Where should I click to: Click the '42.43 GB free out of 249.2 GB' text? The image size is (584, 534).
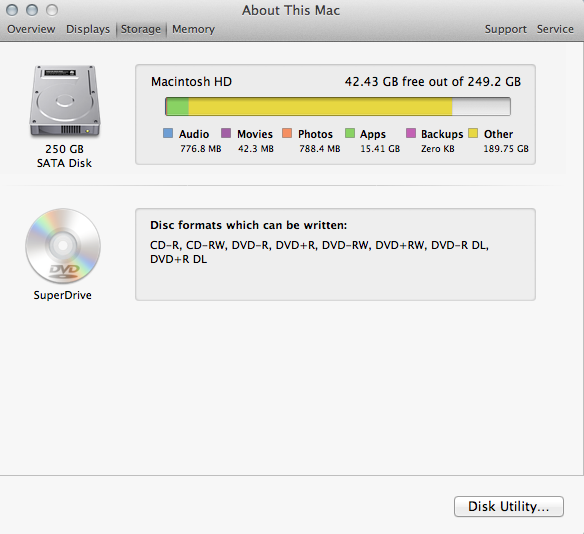click(433, 82)
